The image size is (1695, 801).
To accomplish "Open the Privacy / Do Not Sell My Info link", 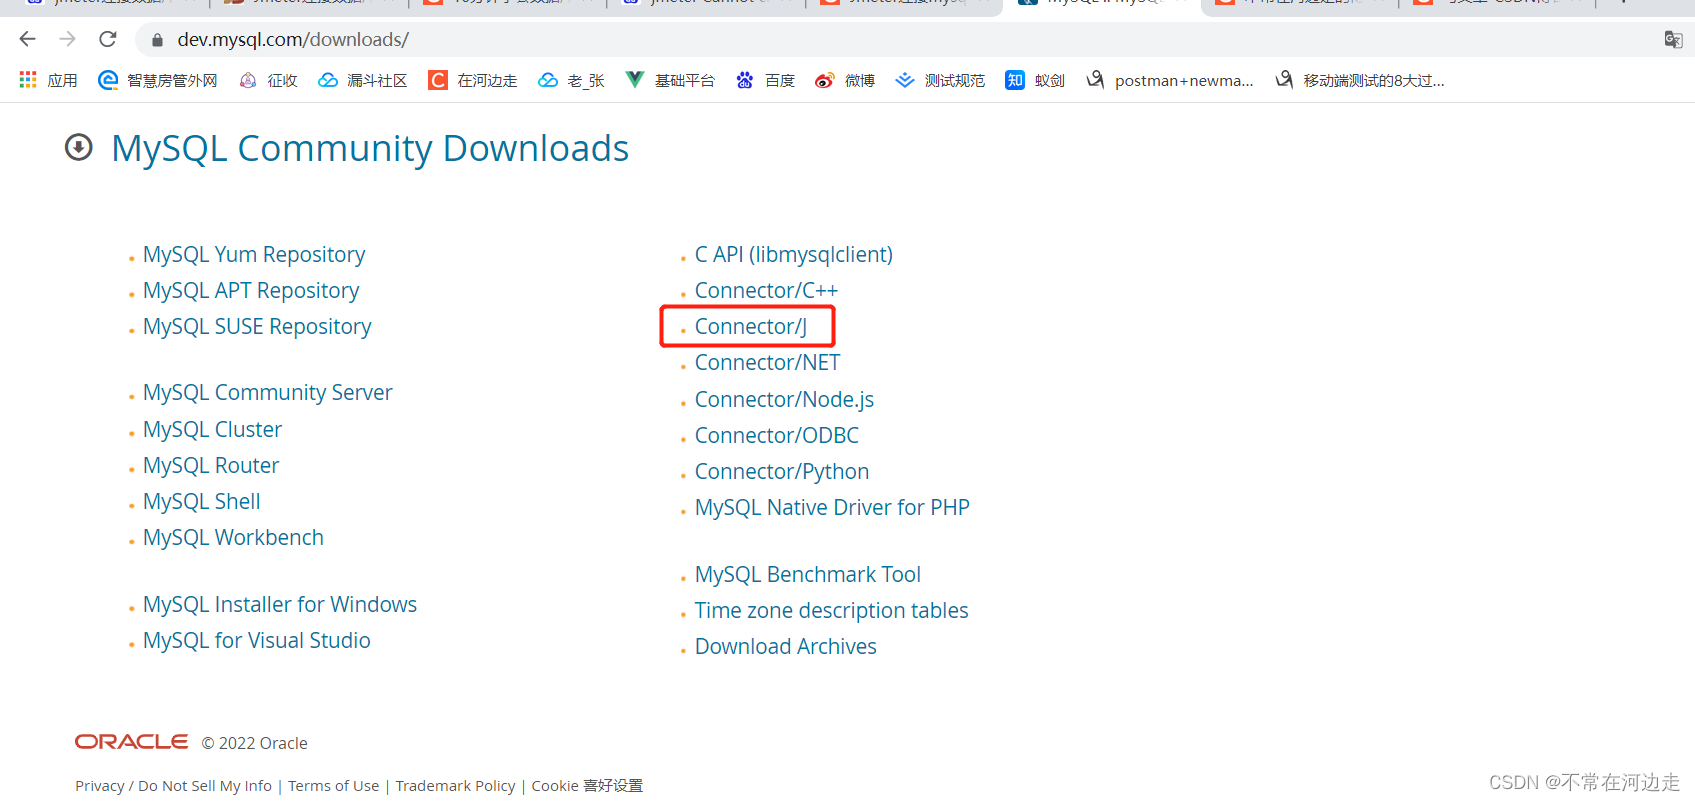I will pos(173,786).
